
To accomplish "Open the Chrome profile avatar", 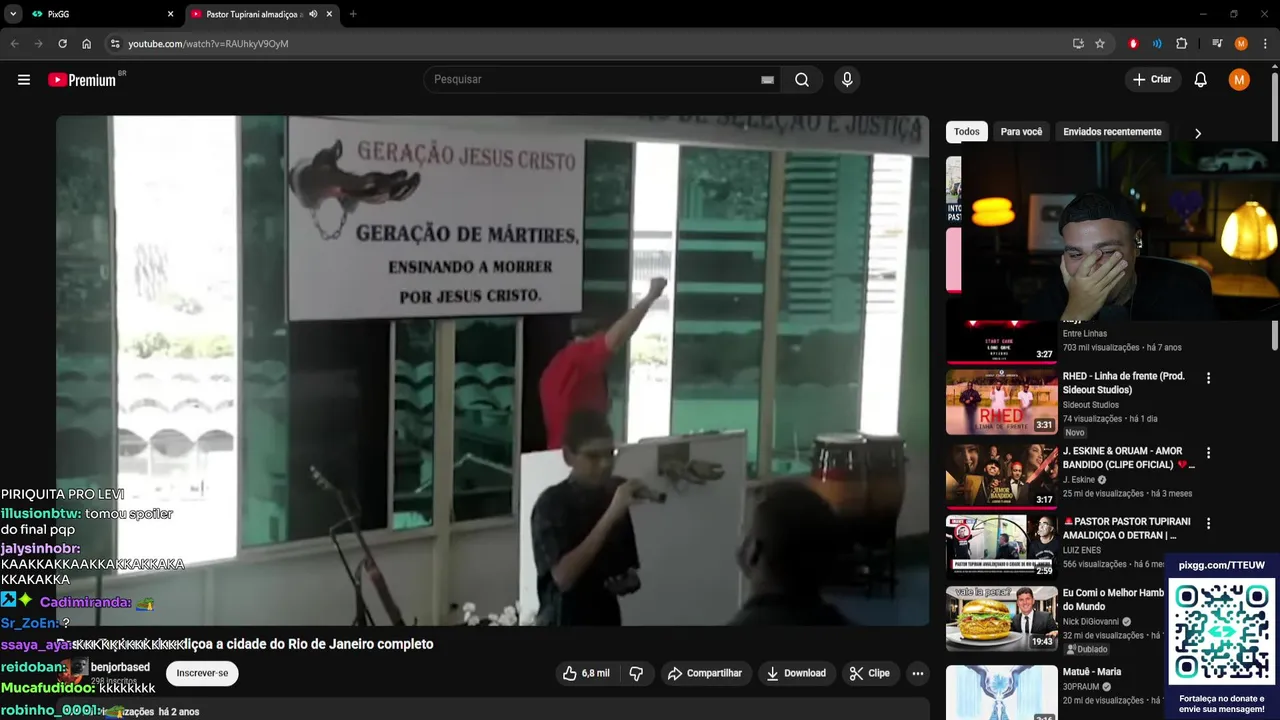I will (x=1241, y=44).
